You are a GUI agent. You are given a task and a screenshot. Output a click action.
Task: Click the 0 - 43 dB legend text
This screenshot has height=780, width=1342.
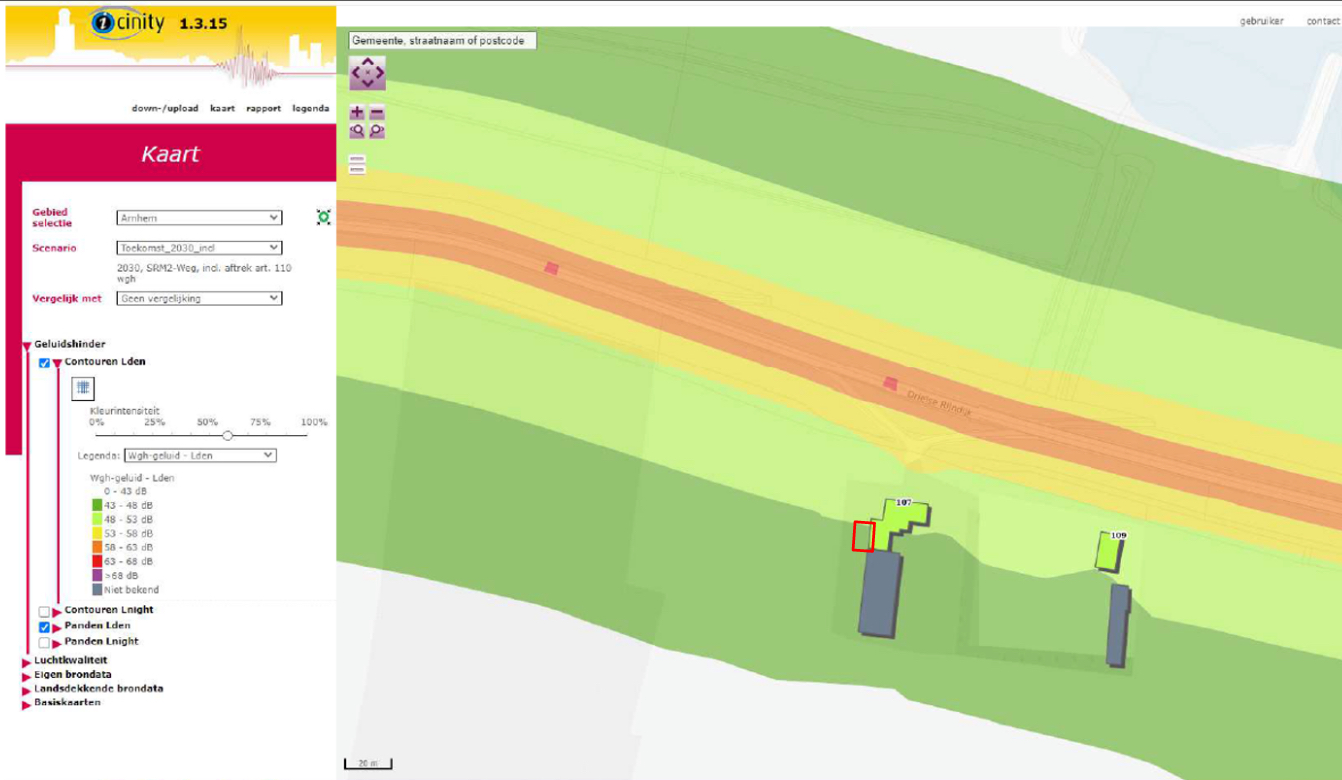(125, 492)
